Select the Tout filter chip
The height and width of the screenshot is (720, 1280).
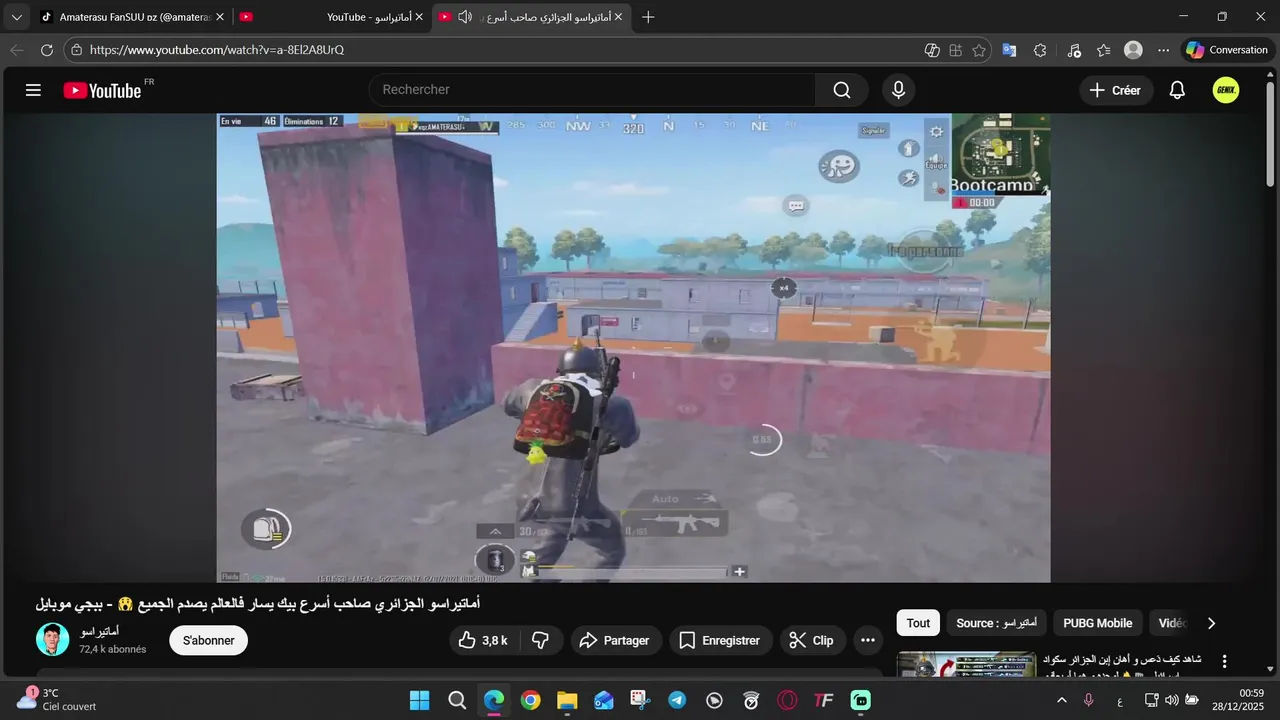tap(918, 623)
